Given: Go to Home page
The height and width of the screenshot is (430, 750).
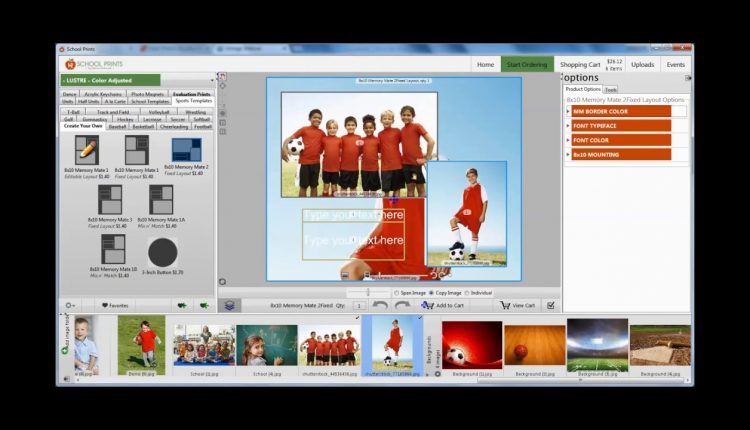Looking at the screenshot, I should pos(485,65).
